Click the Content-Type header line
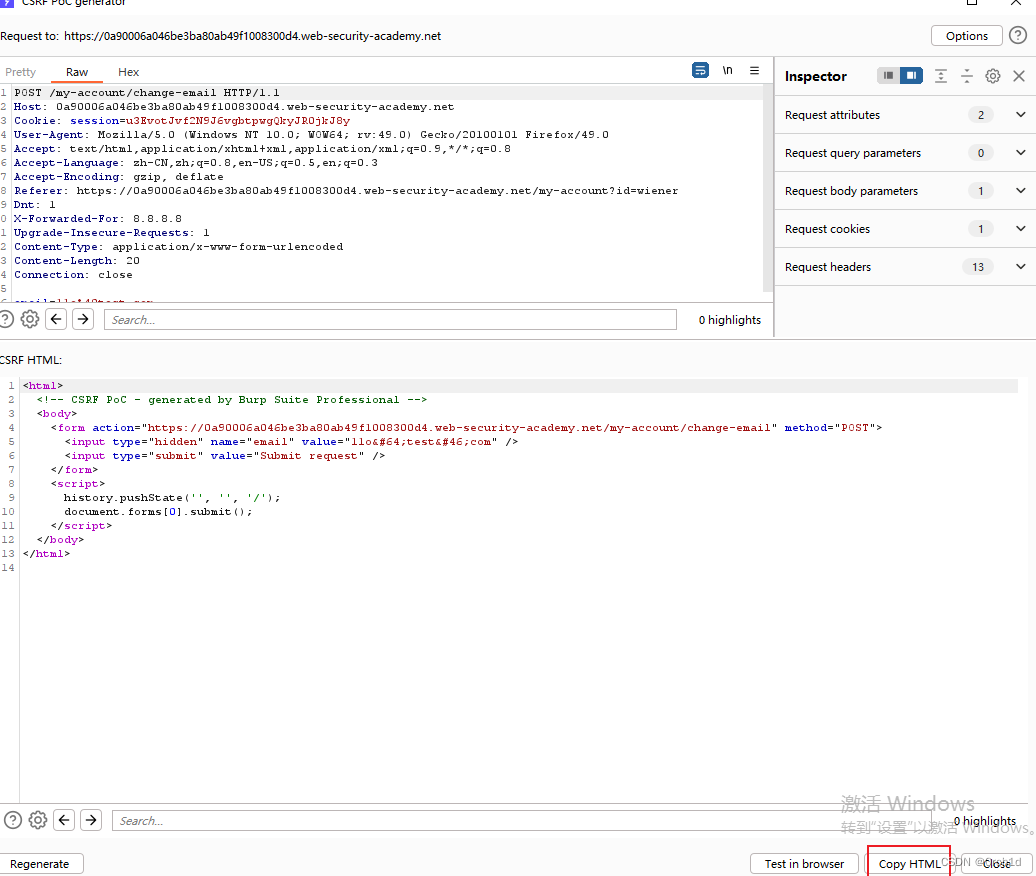The height and width of the screenshot is (876, 1036). [x=178, y=246]
